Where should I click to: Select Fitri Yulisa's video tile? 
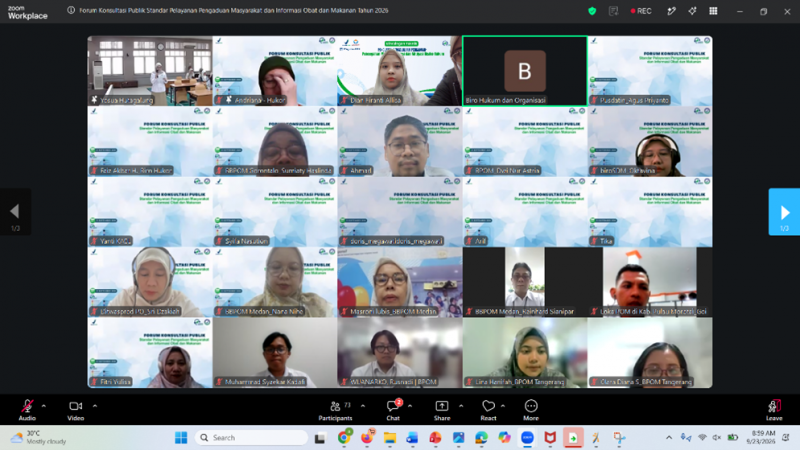click(150, 353)
